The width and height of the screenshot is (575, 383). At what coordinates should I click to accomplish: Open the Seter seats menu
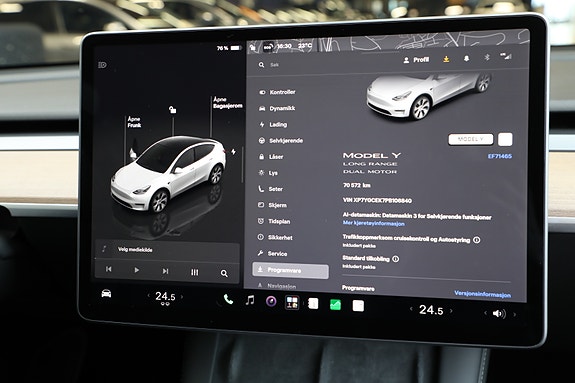[x=271, y=189]
